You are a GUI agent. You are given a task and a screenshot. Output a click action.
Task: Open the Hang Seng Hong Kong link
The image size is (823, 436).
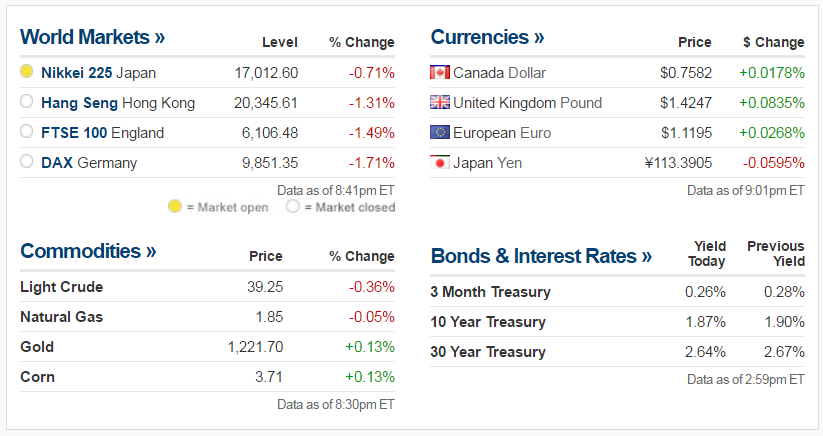click(117, 102)
